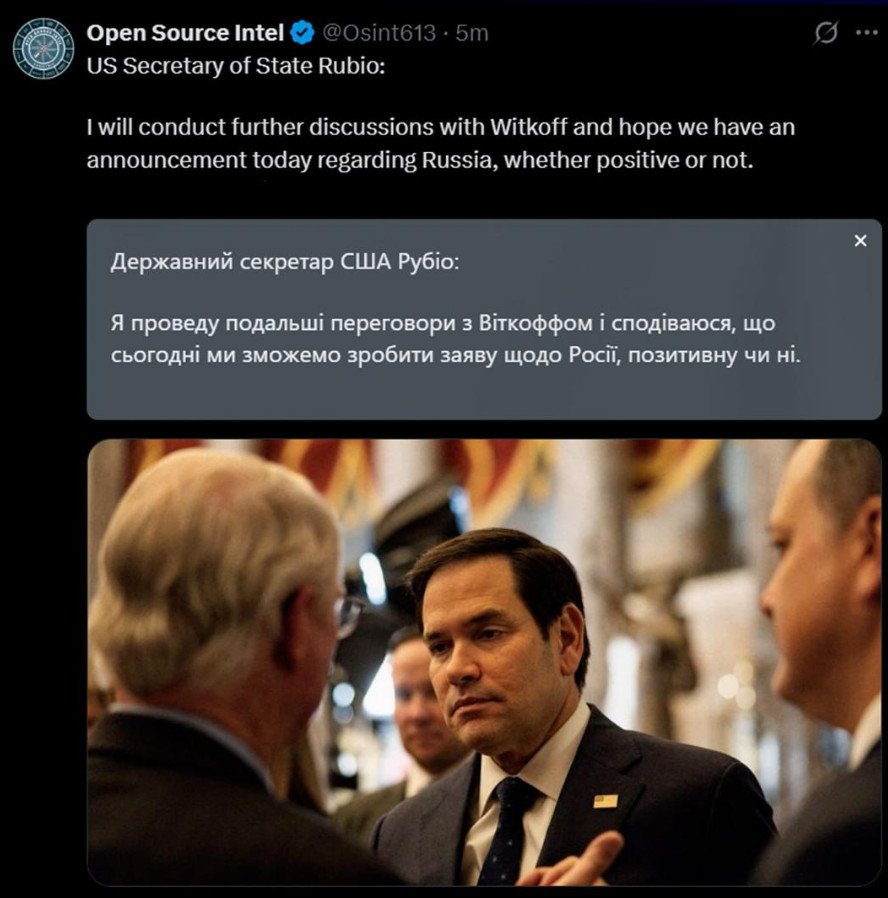Close the Ukrainian translation box

click(x=860, y=241)
